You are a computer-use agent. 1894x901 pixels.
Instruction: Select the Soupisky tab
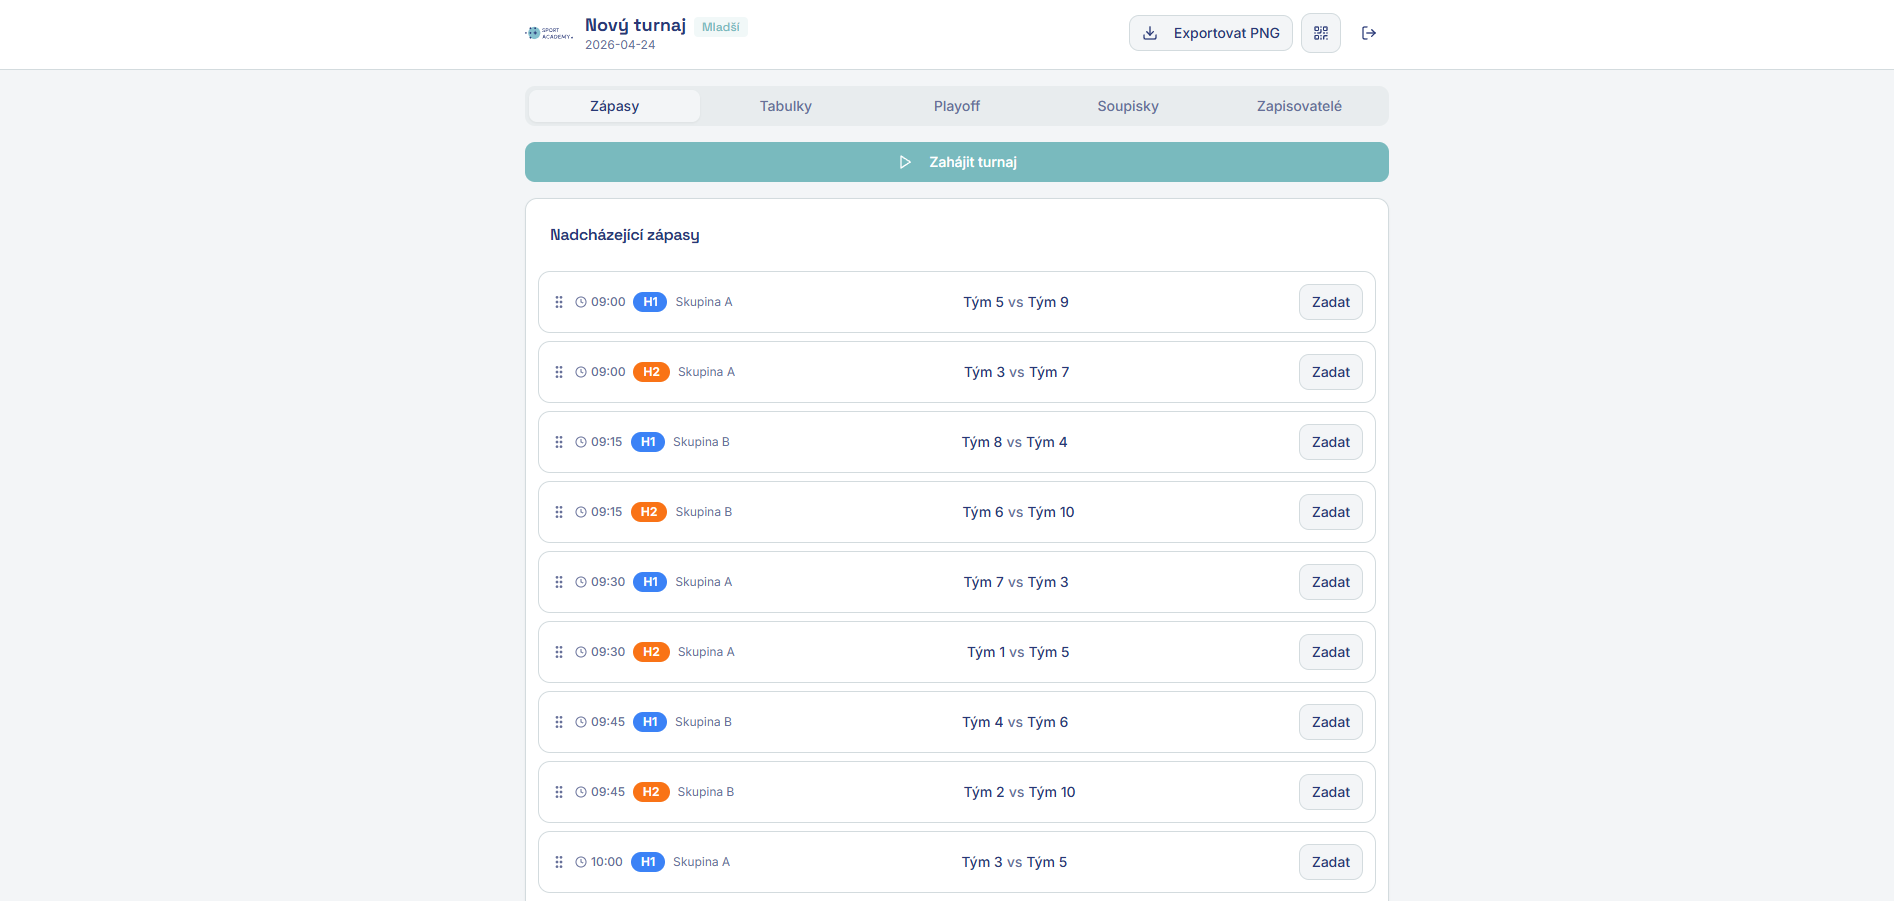[1128, 106]
